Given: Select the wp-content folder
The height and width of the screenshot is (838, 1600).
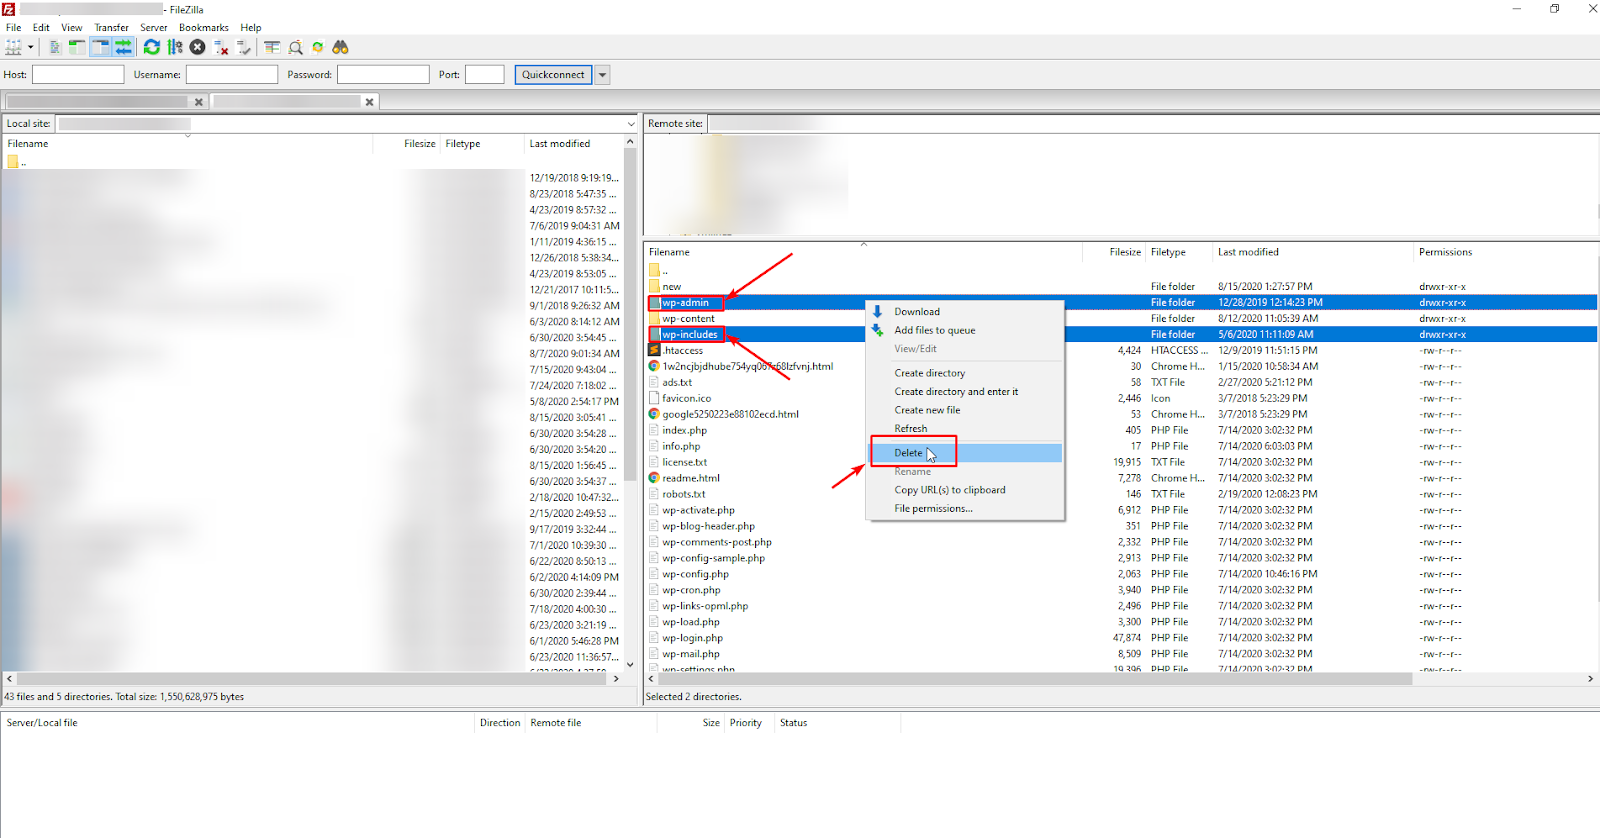Looking at the screenshot, I should (x=688, y=318).
